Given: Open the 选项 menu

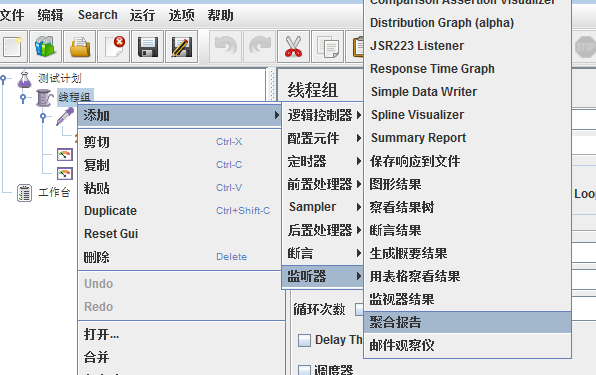Looking at the screenshot, I should [x=181, y=15].
